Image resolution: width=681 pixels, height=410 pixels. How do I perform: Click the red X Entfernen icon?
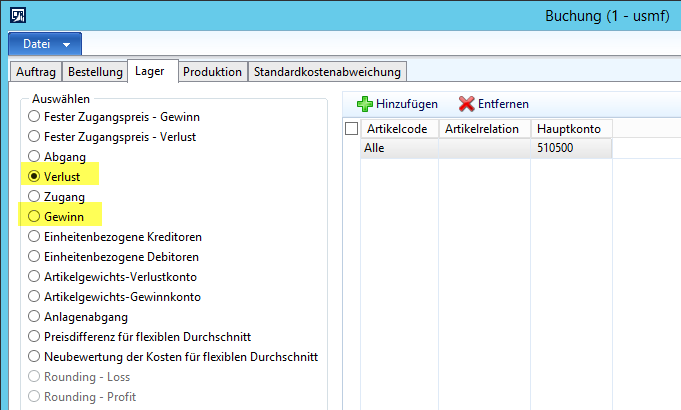point(466,104)
